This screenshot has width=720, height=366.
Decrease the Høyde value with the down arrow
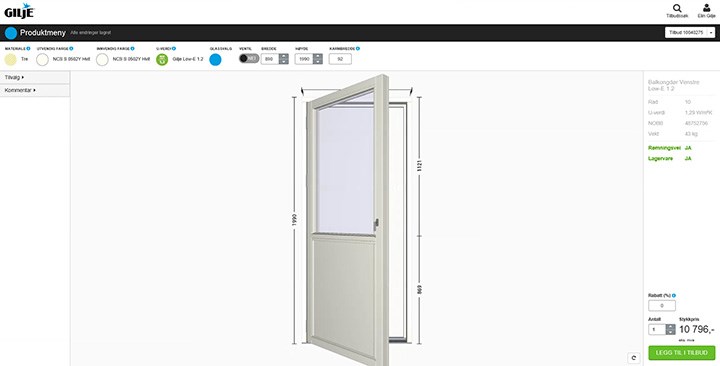click(x=318, y=62)
